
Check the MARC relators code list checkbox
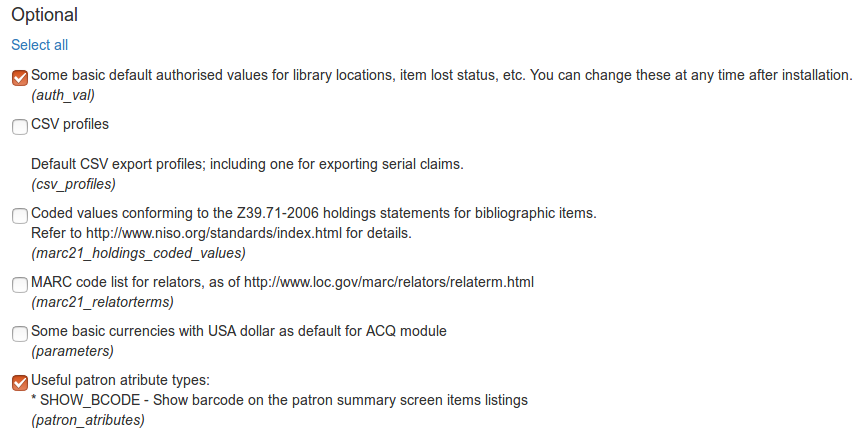[x=20, y=284]
